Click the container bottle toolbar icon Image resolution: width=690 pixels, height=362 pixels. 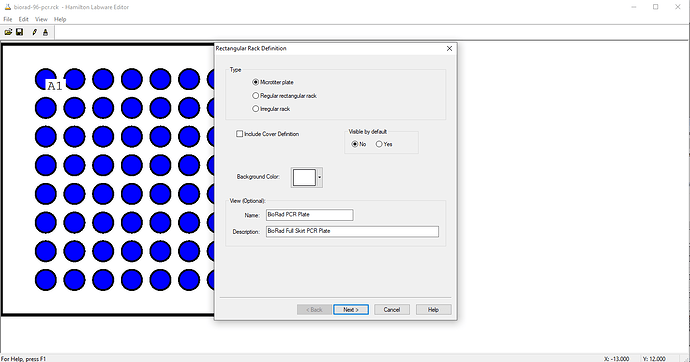pyautogui.click(x=45, y=32)
